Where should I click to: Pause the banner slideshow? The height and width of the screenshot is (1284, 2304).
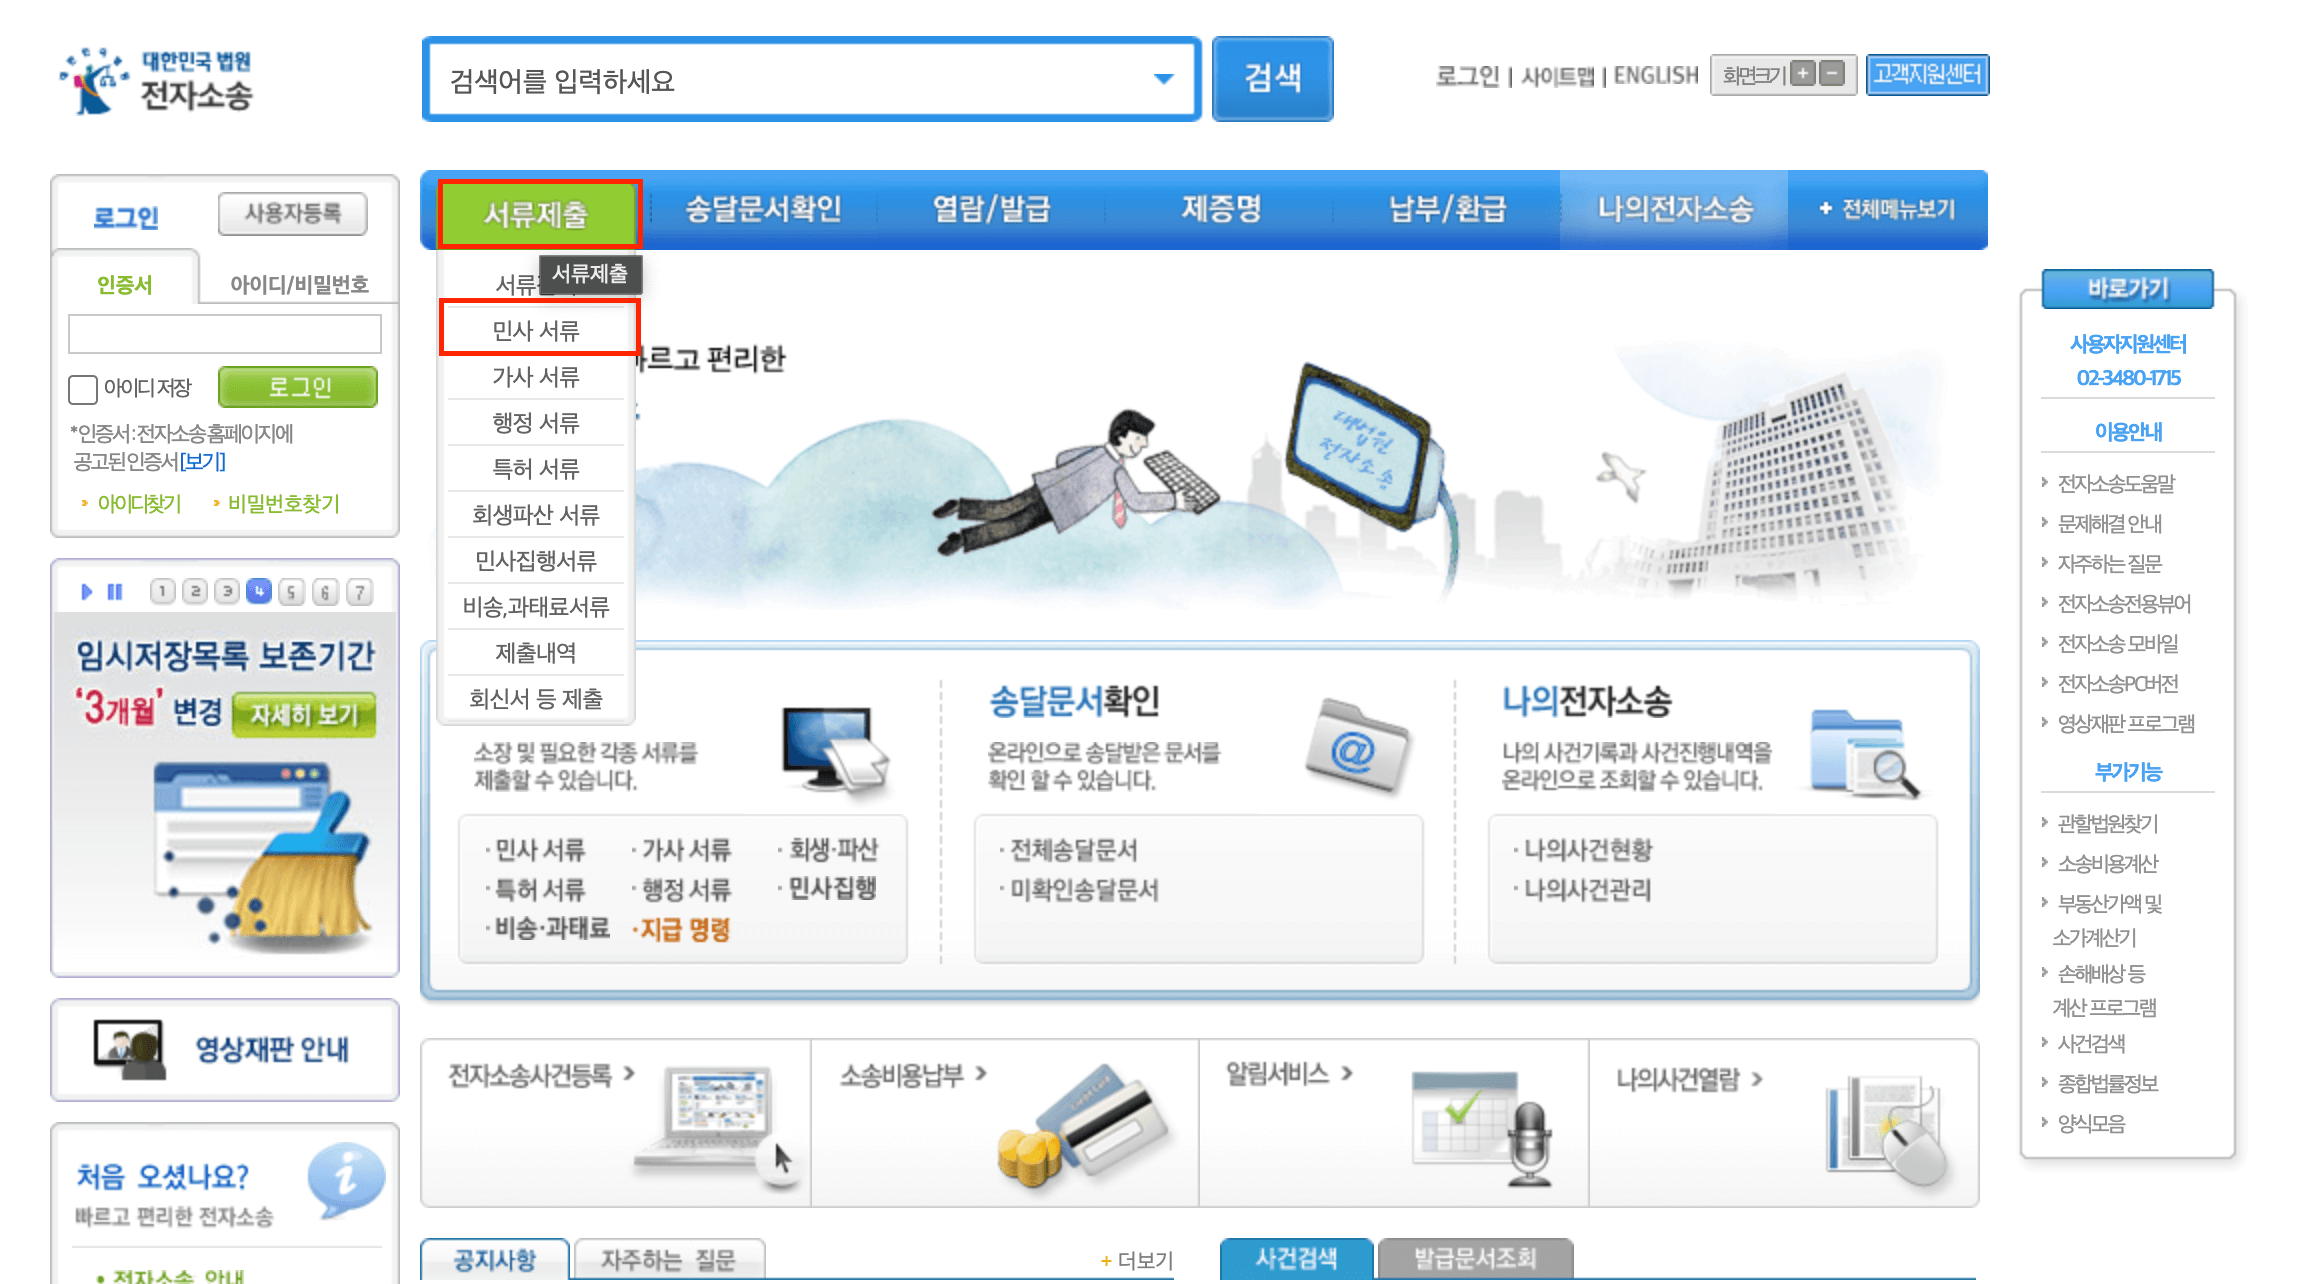(x=115, y=592)
